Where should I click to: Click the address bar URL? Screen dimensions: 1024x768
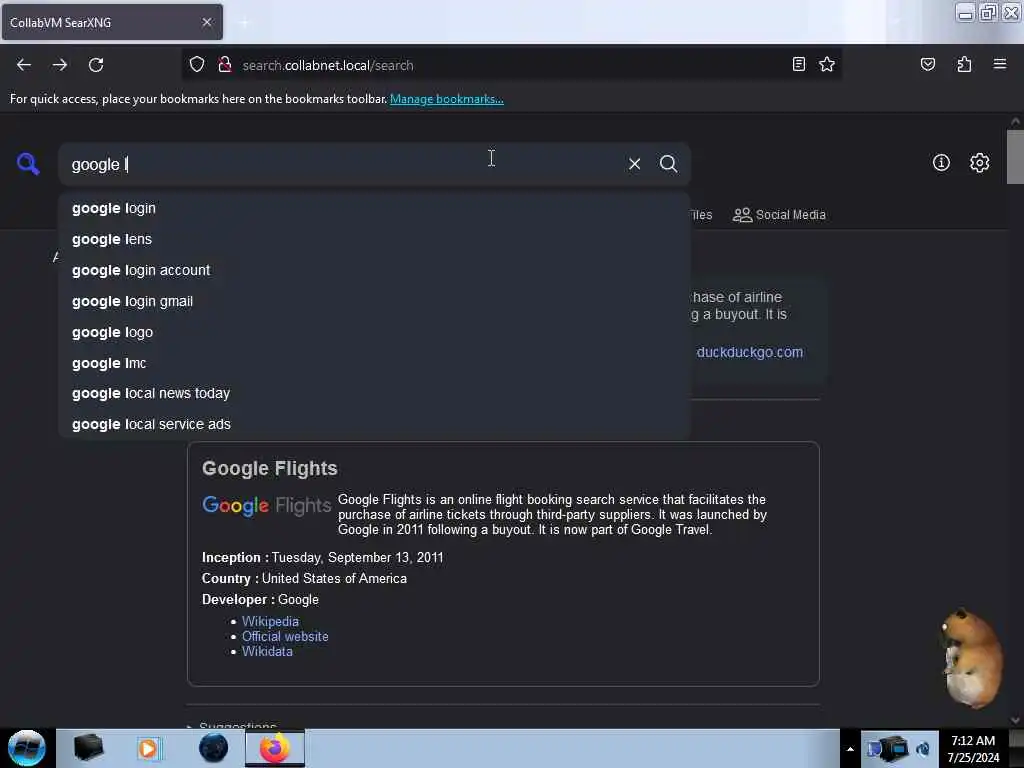click(x=327, y=65)
